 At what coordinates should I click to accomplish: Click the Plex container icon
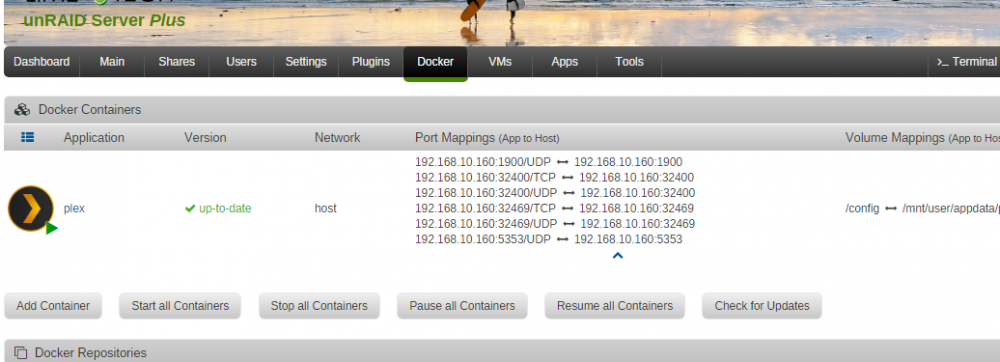(31, 208)
